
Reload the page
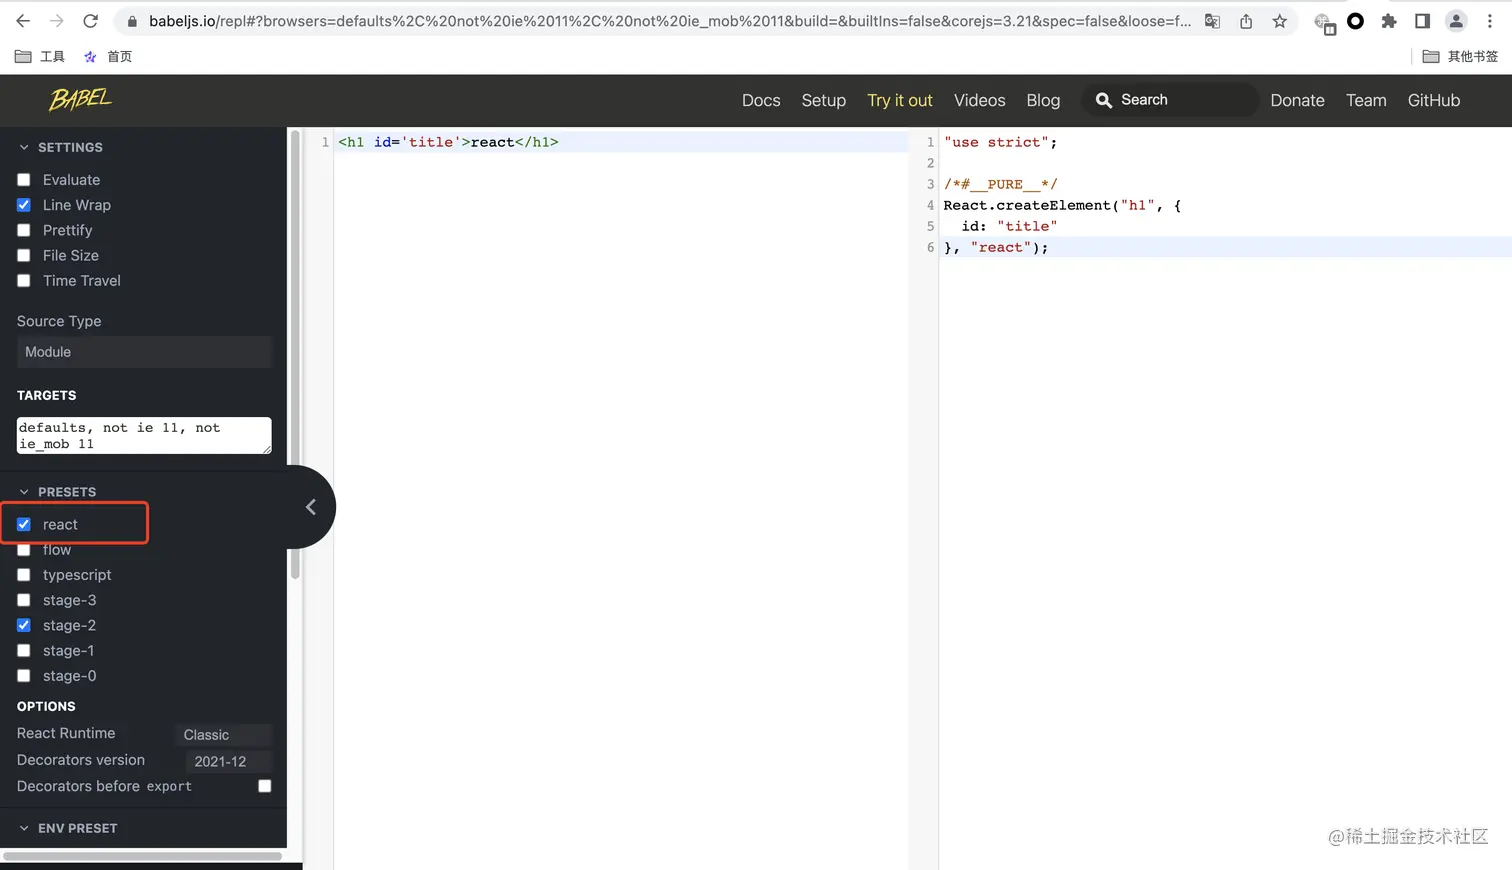pos(90,21)
